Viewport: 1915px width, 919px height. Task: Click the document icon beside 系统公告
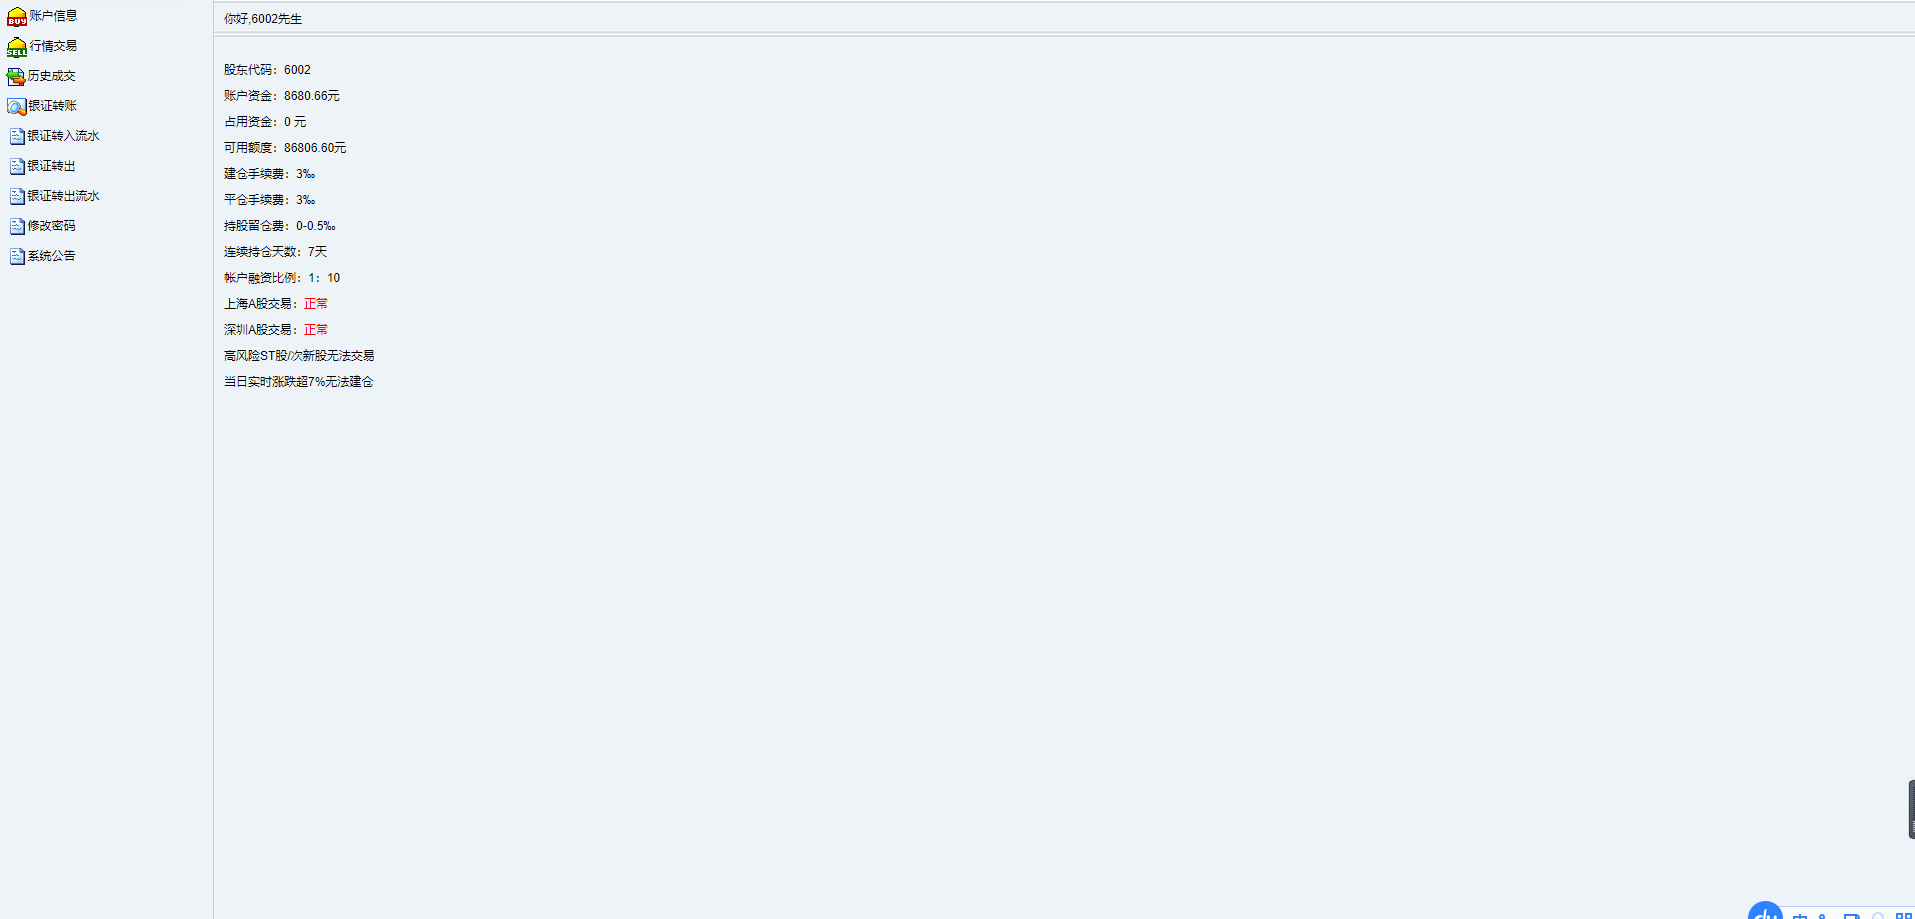point(17,256)
